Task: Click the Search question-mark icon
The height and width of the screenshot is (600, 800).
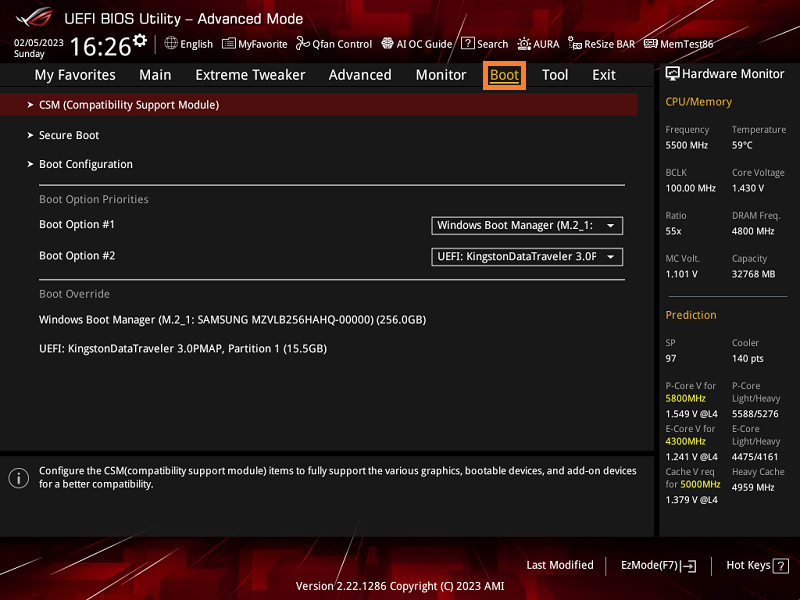Action: tap(467, 43)
